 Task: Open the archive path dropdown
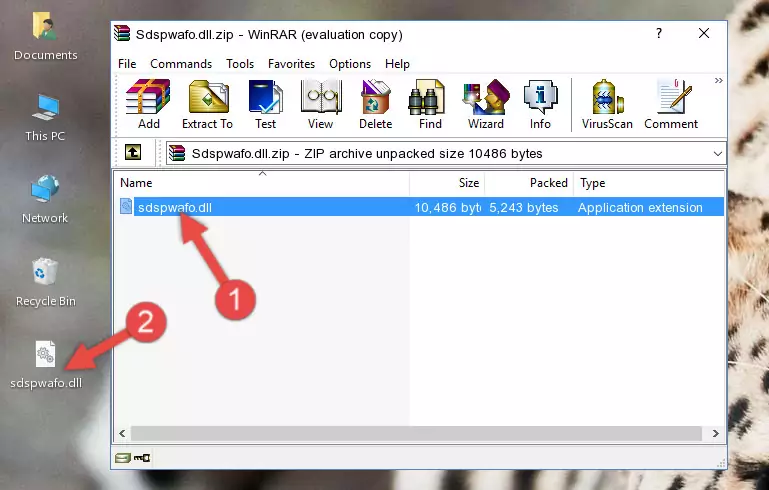pos(718,154)
